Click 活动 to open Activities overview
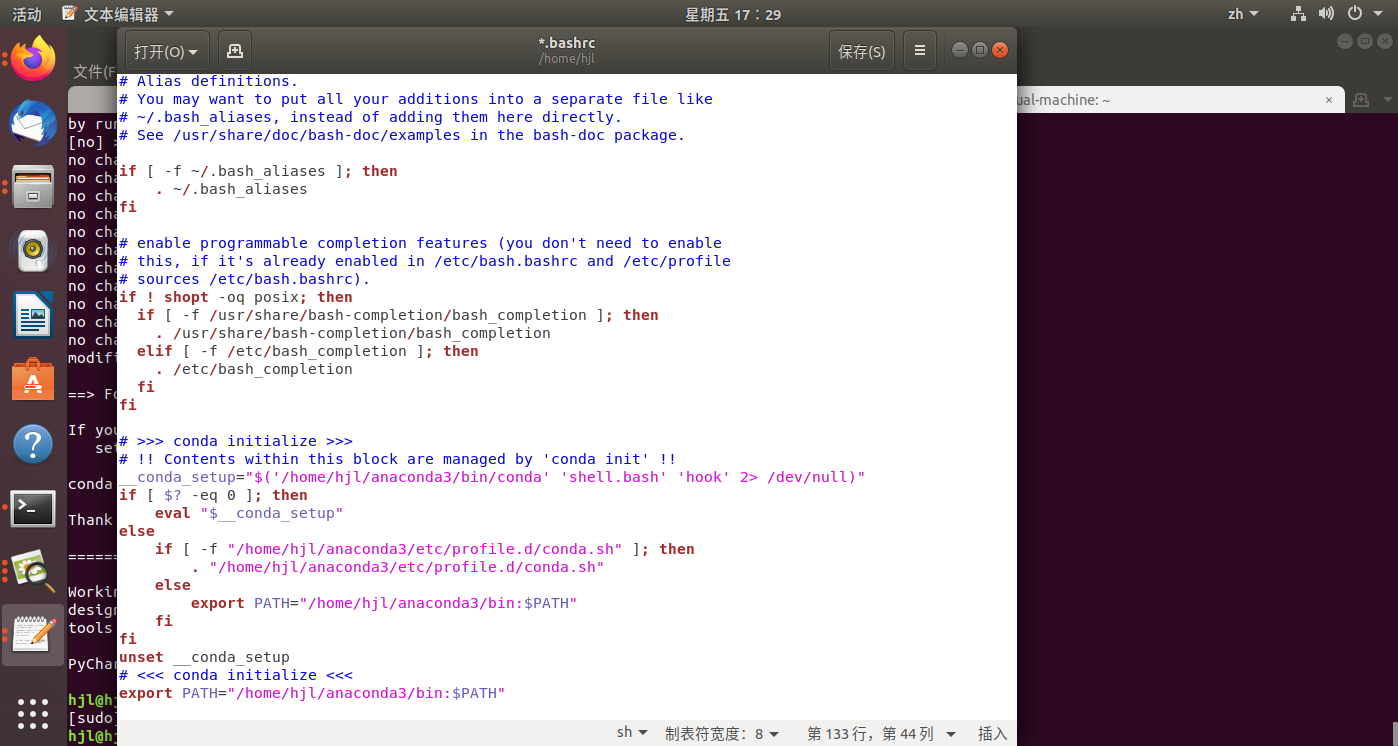The height and width of the screenshot is (746, 1398). tap(25, 14)
